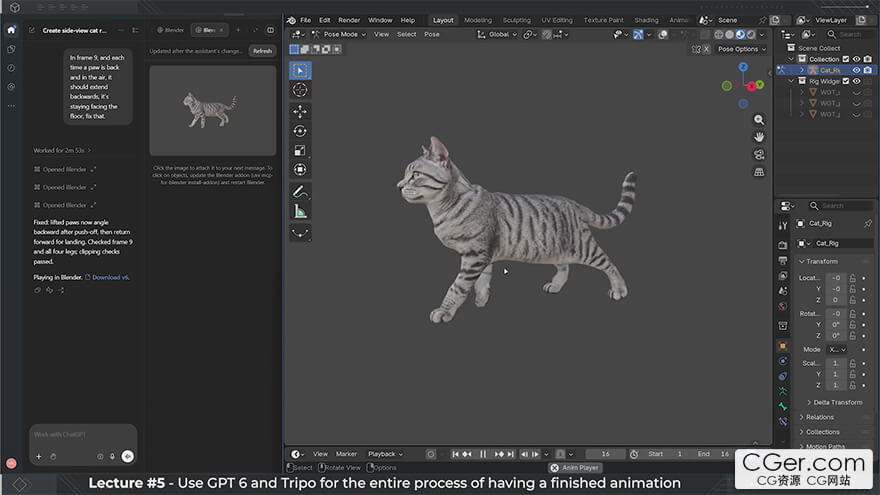Open the Window menu
This screenshot has height=495, width=880.
[380, 20]
